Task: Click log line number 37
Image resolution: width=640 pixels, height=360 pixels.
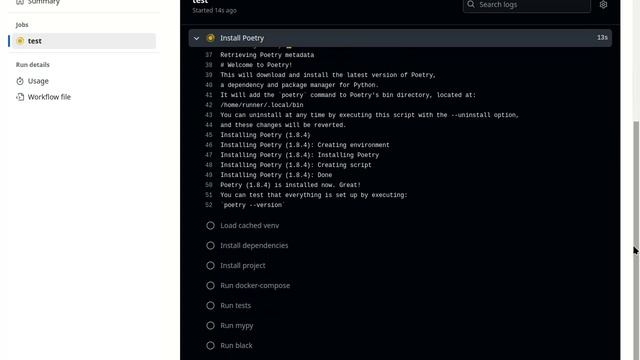Action: tap(209, 55)
